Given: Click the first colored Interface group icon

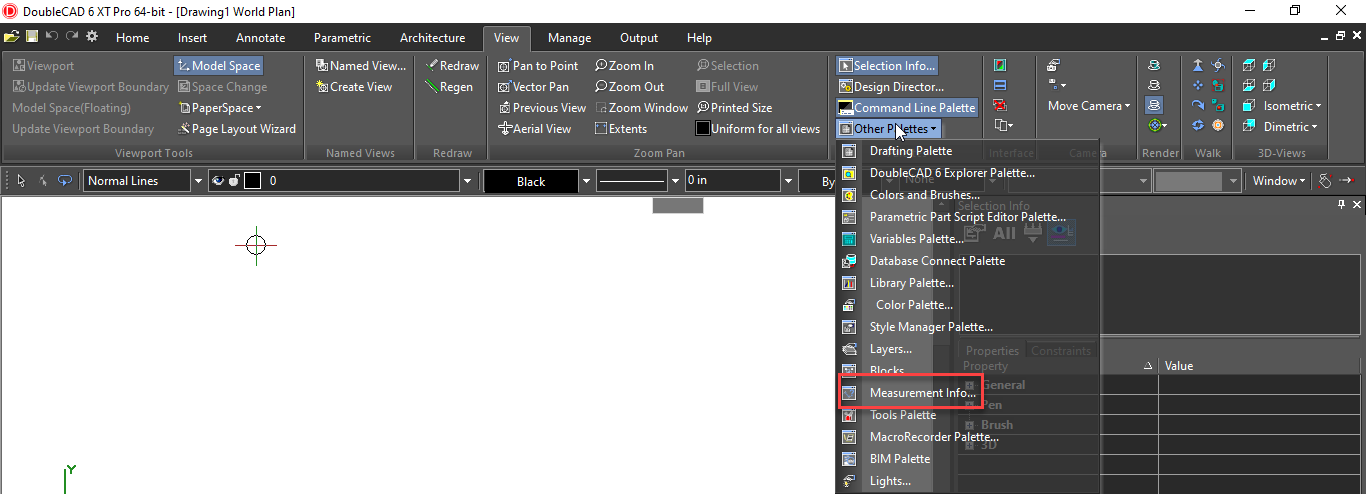Looking at the screenshot, I should 1000,66.
